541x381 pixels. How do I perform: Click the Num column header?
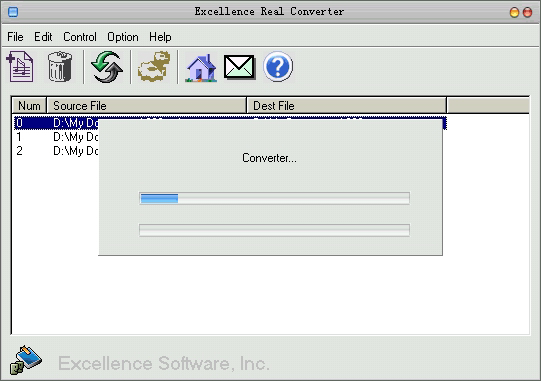[x=29, y=106]
